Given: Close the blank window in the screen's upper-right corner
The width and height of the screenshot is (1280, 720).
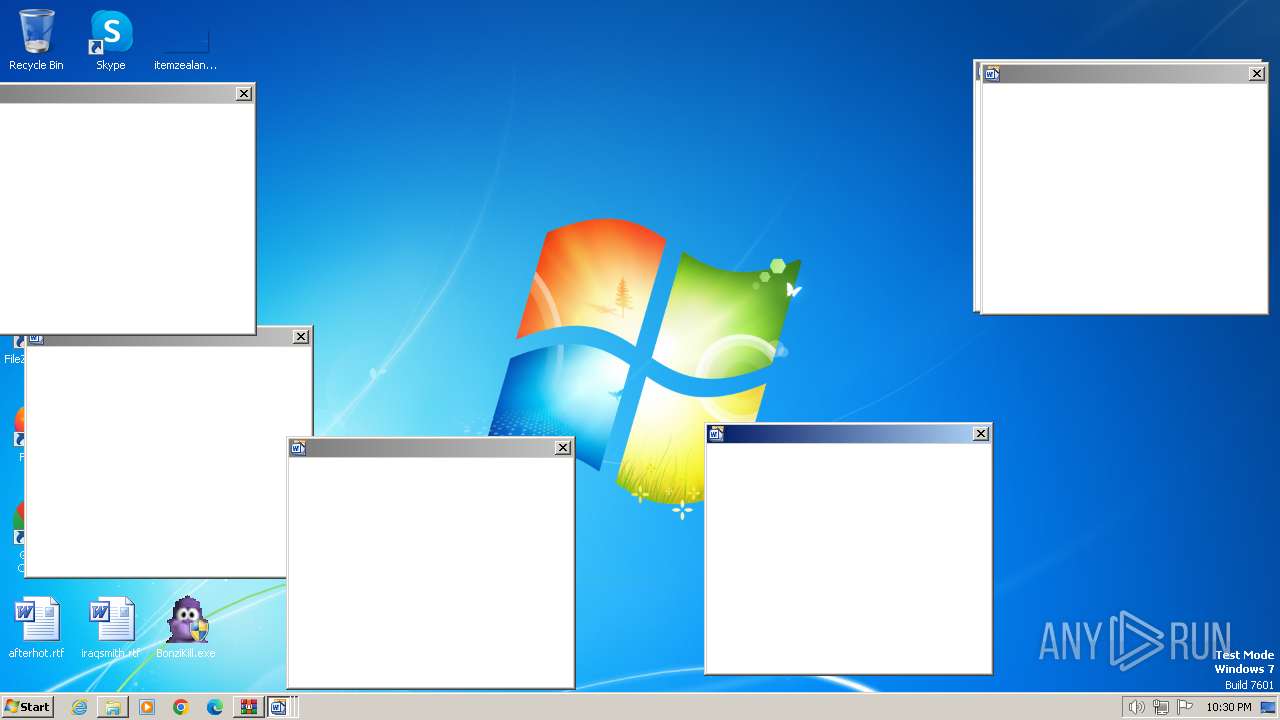Looking at the screenshot, I should pyautogui.click(x=1257, y=73).
